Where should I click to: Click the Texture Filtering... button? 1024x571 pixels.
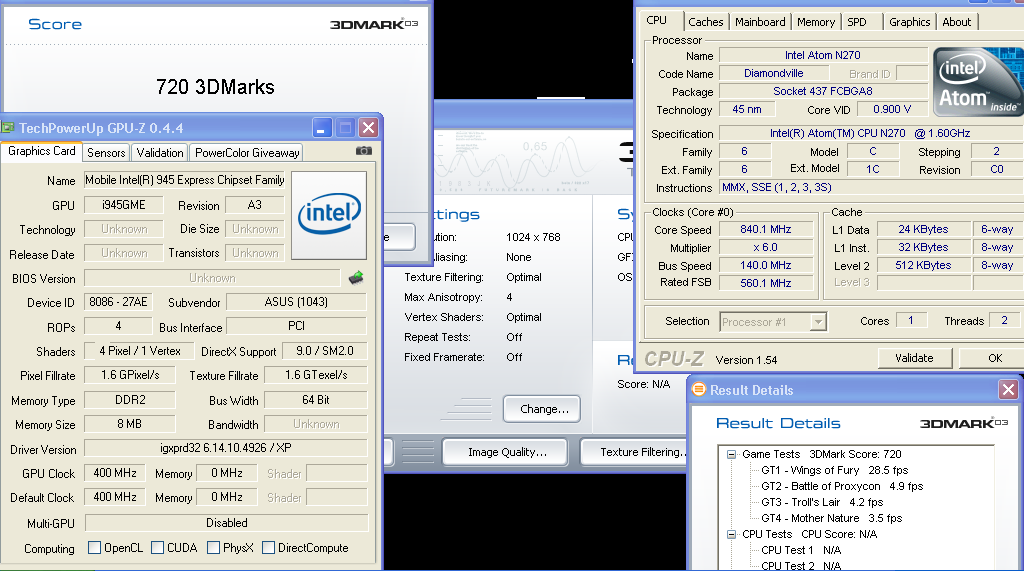635,452
